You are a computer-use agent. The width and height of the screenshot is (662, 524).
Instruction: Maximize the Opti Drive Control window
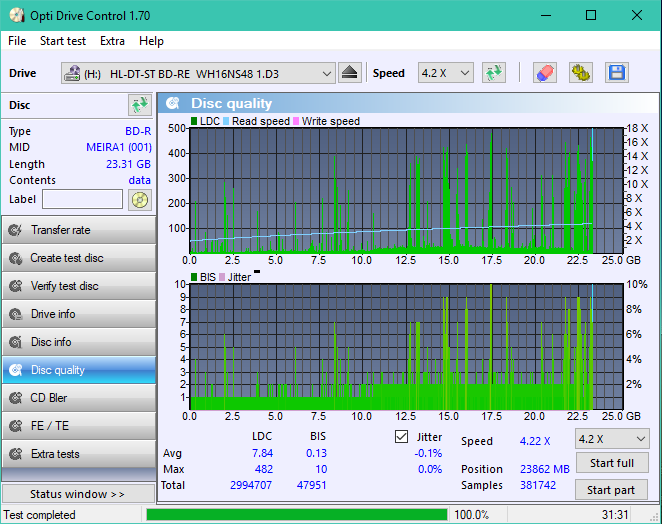click(x=591, y=16)
